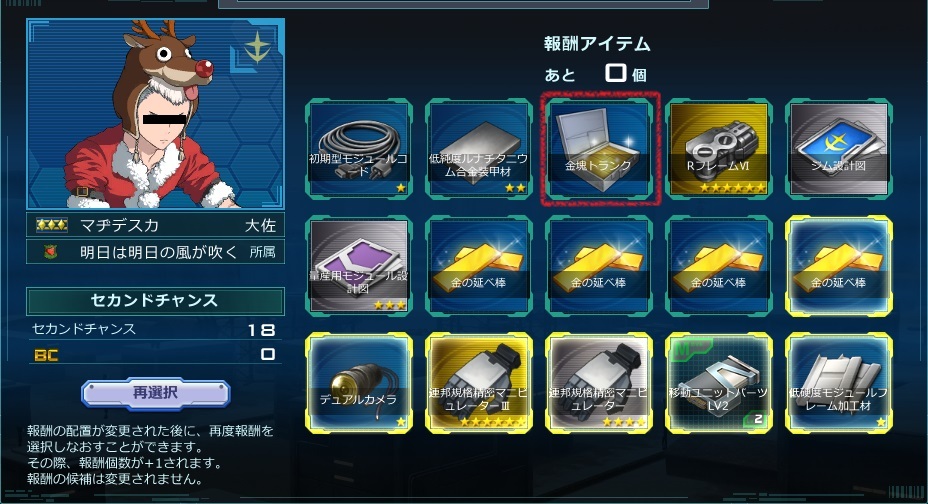Select the RフレームVI gold reward
Screen dimensions: 928x504
tap(718, 148)
